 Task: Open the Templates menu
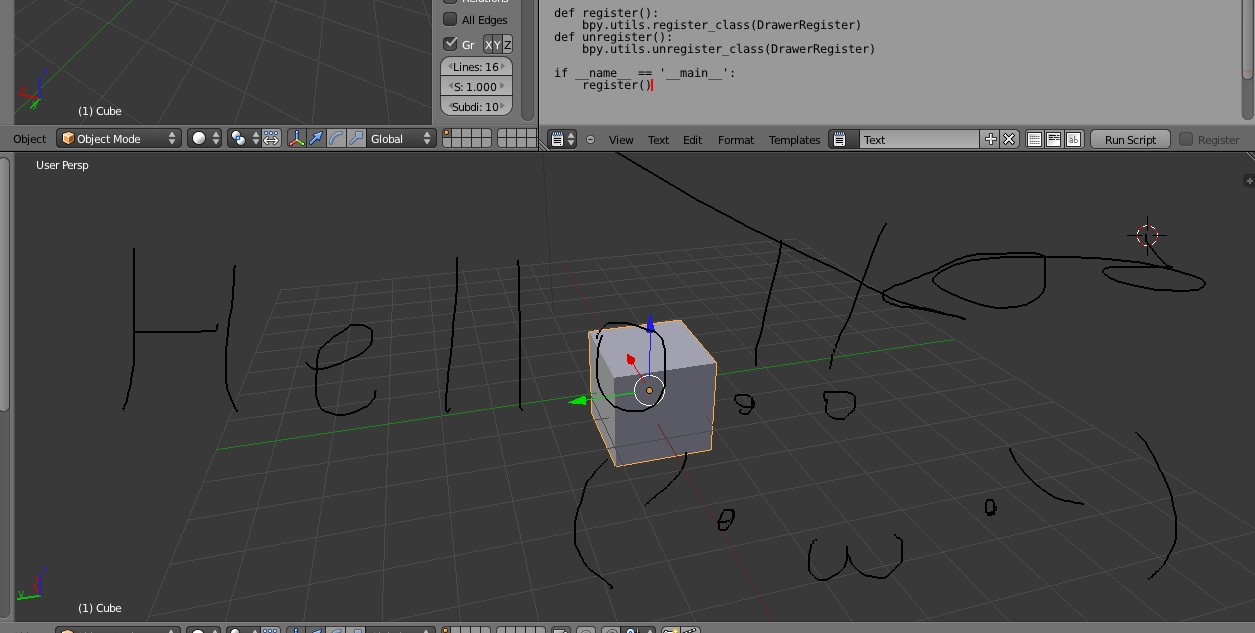click(794, 140)
